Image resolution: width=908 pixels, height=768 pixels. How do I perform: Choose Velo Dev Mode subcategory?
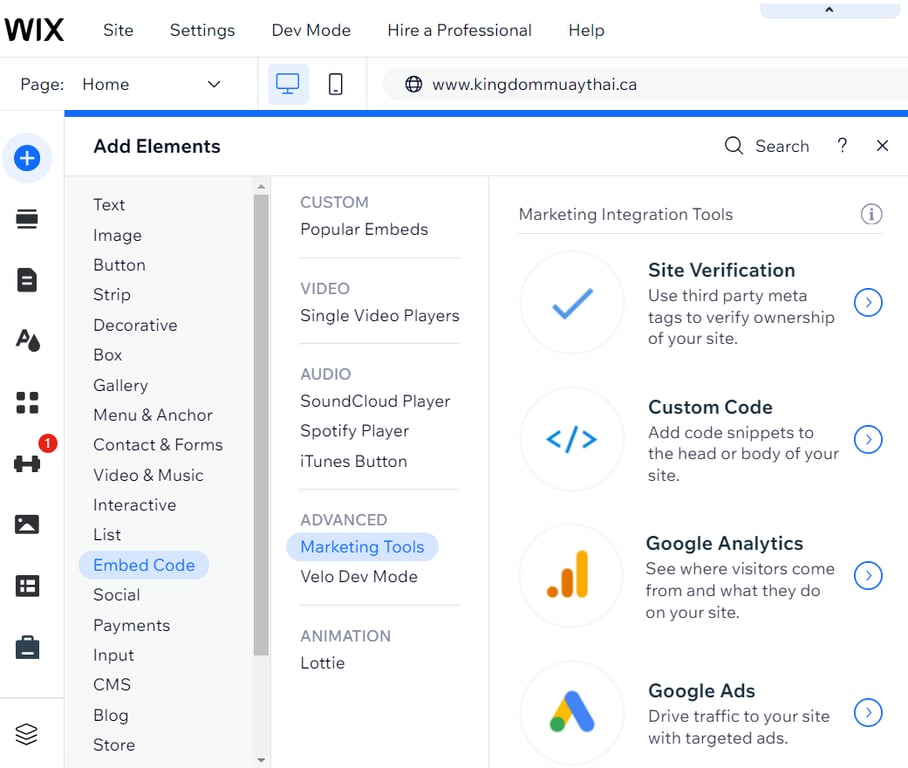(359, 577)
